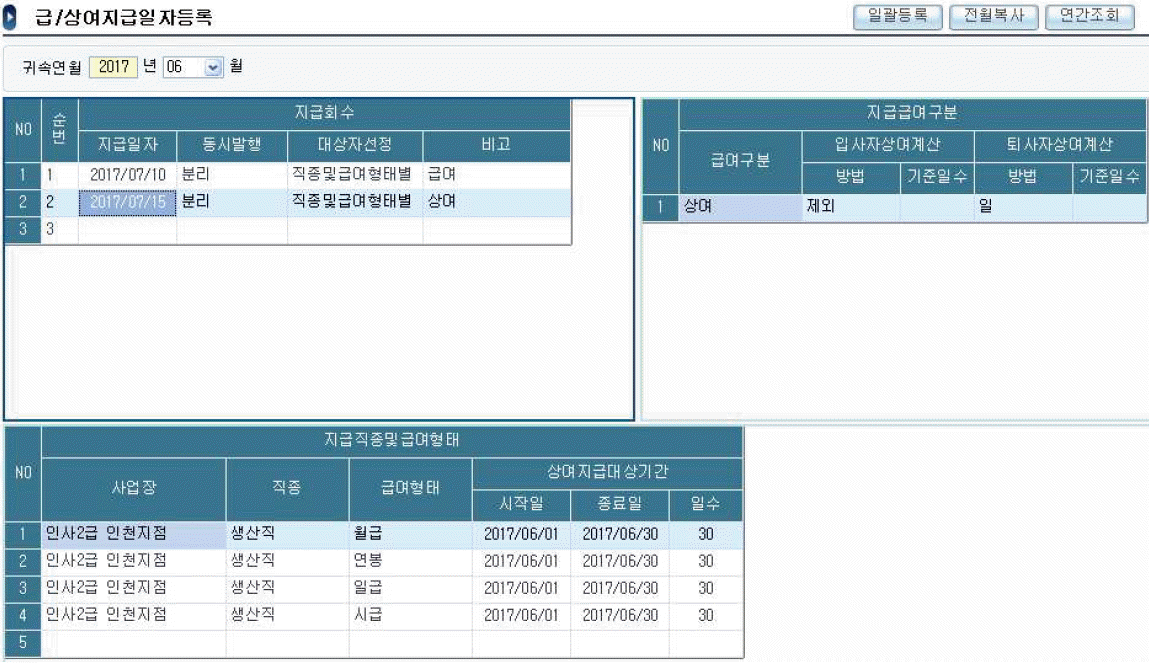Select payment date 2017/07/10 cell

(x=127, y=175)
